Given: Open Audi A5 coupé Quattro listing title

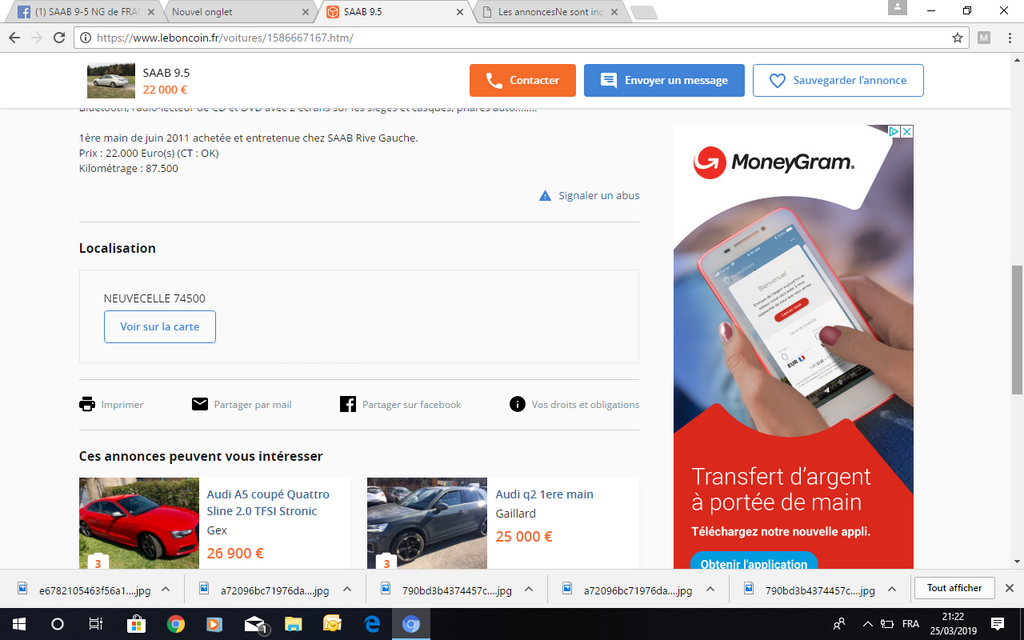Looking at the screenshot, I should point(268,503).
